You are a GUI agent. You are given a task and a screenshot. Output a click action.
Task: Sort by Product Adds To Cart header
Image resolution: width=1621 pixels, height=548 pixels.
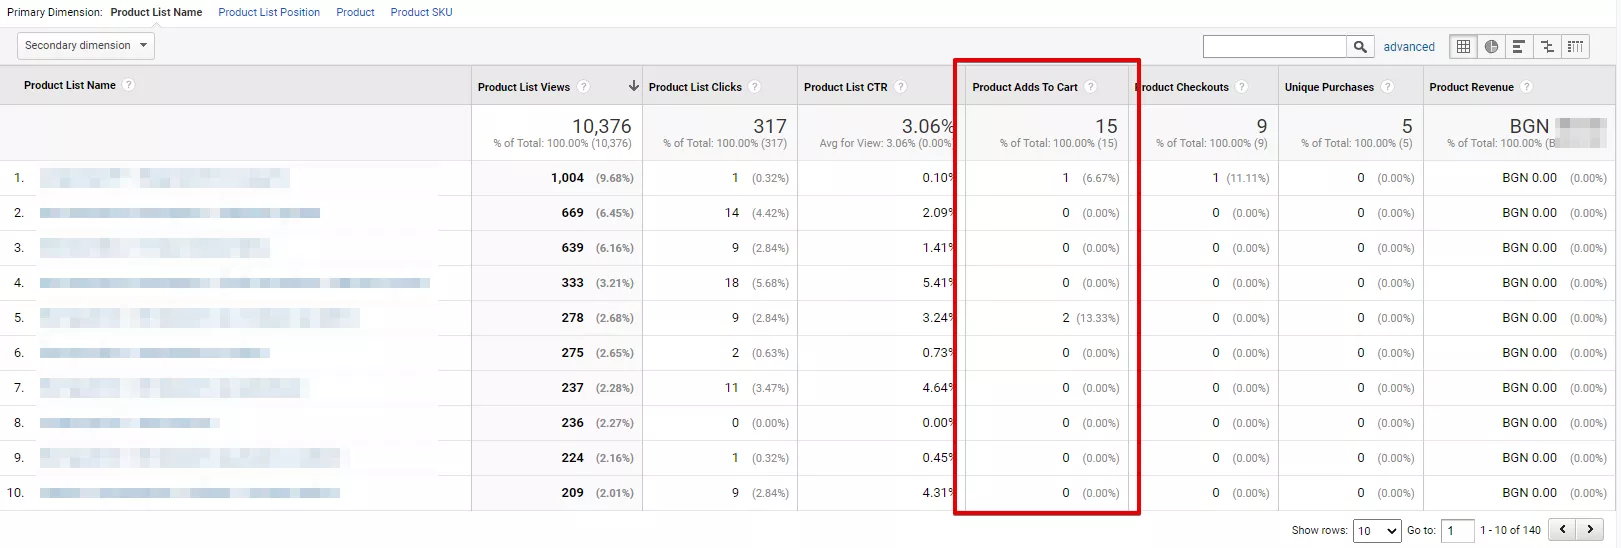pos(1025,87)
